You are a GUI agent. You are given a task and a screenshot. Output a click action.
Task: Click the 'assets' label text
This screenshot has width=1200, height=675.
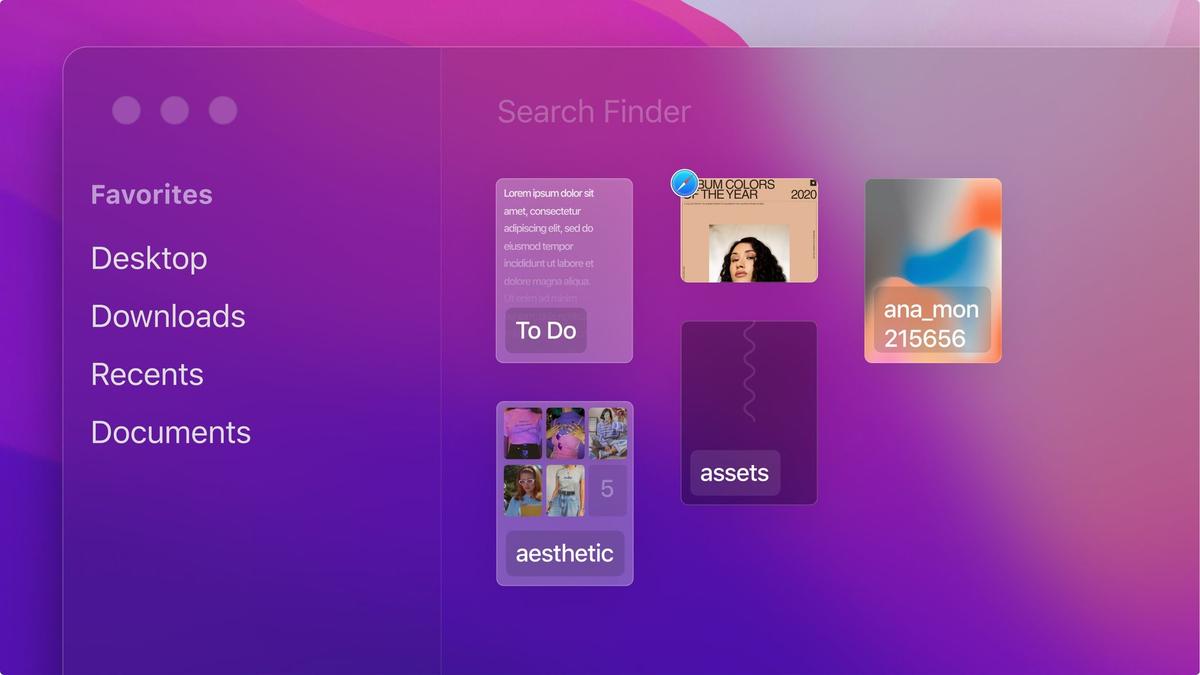734,472
